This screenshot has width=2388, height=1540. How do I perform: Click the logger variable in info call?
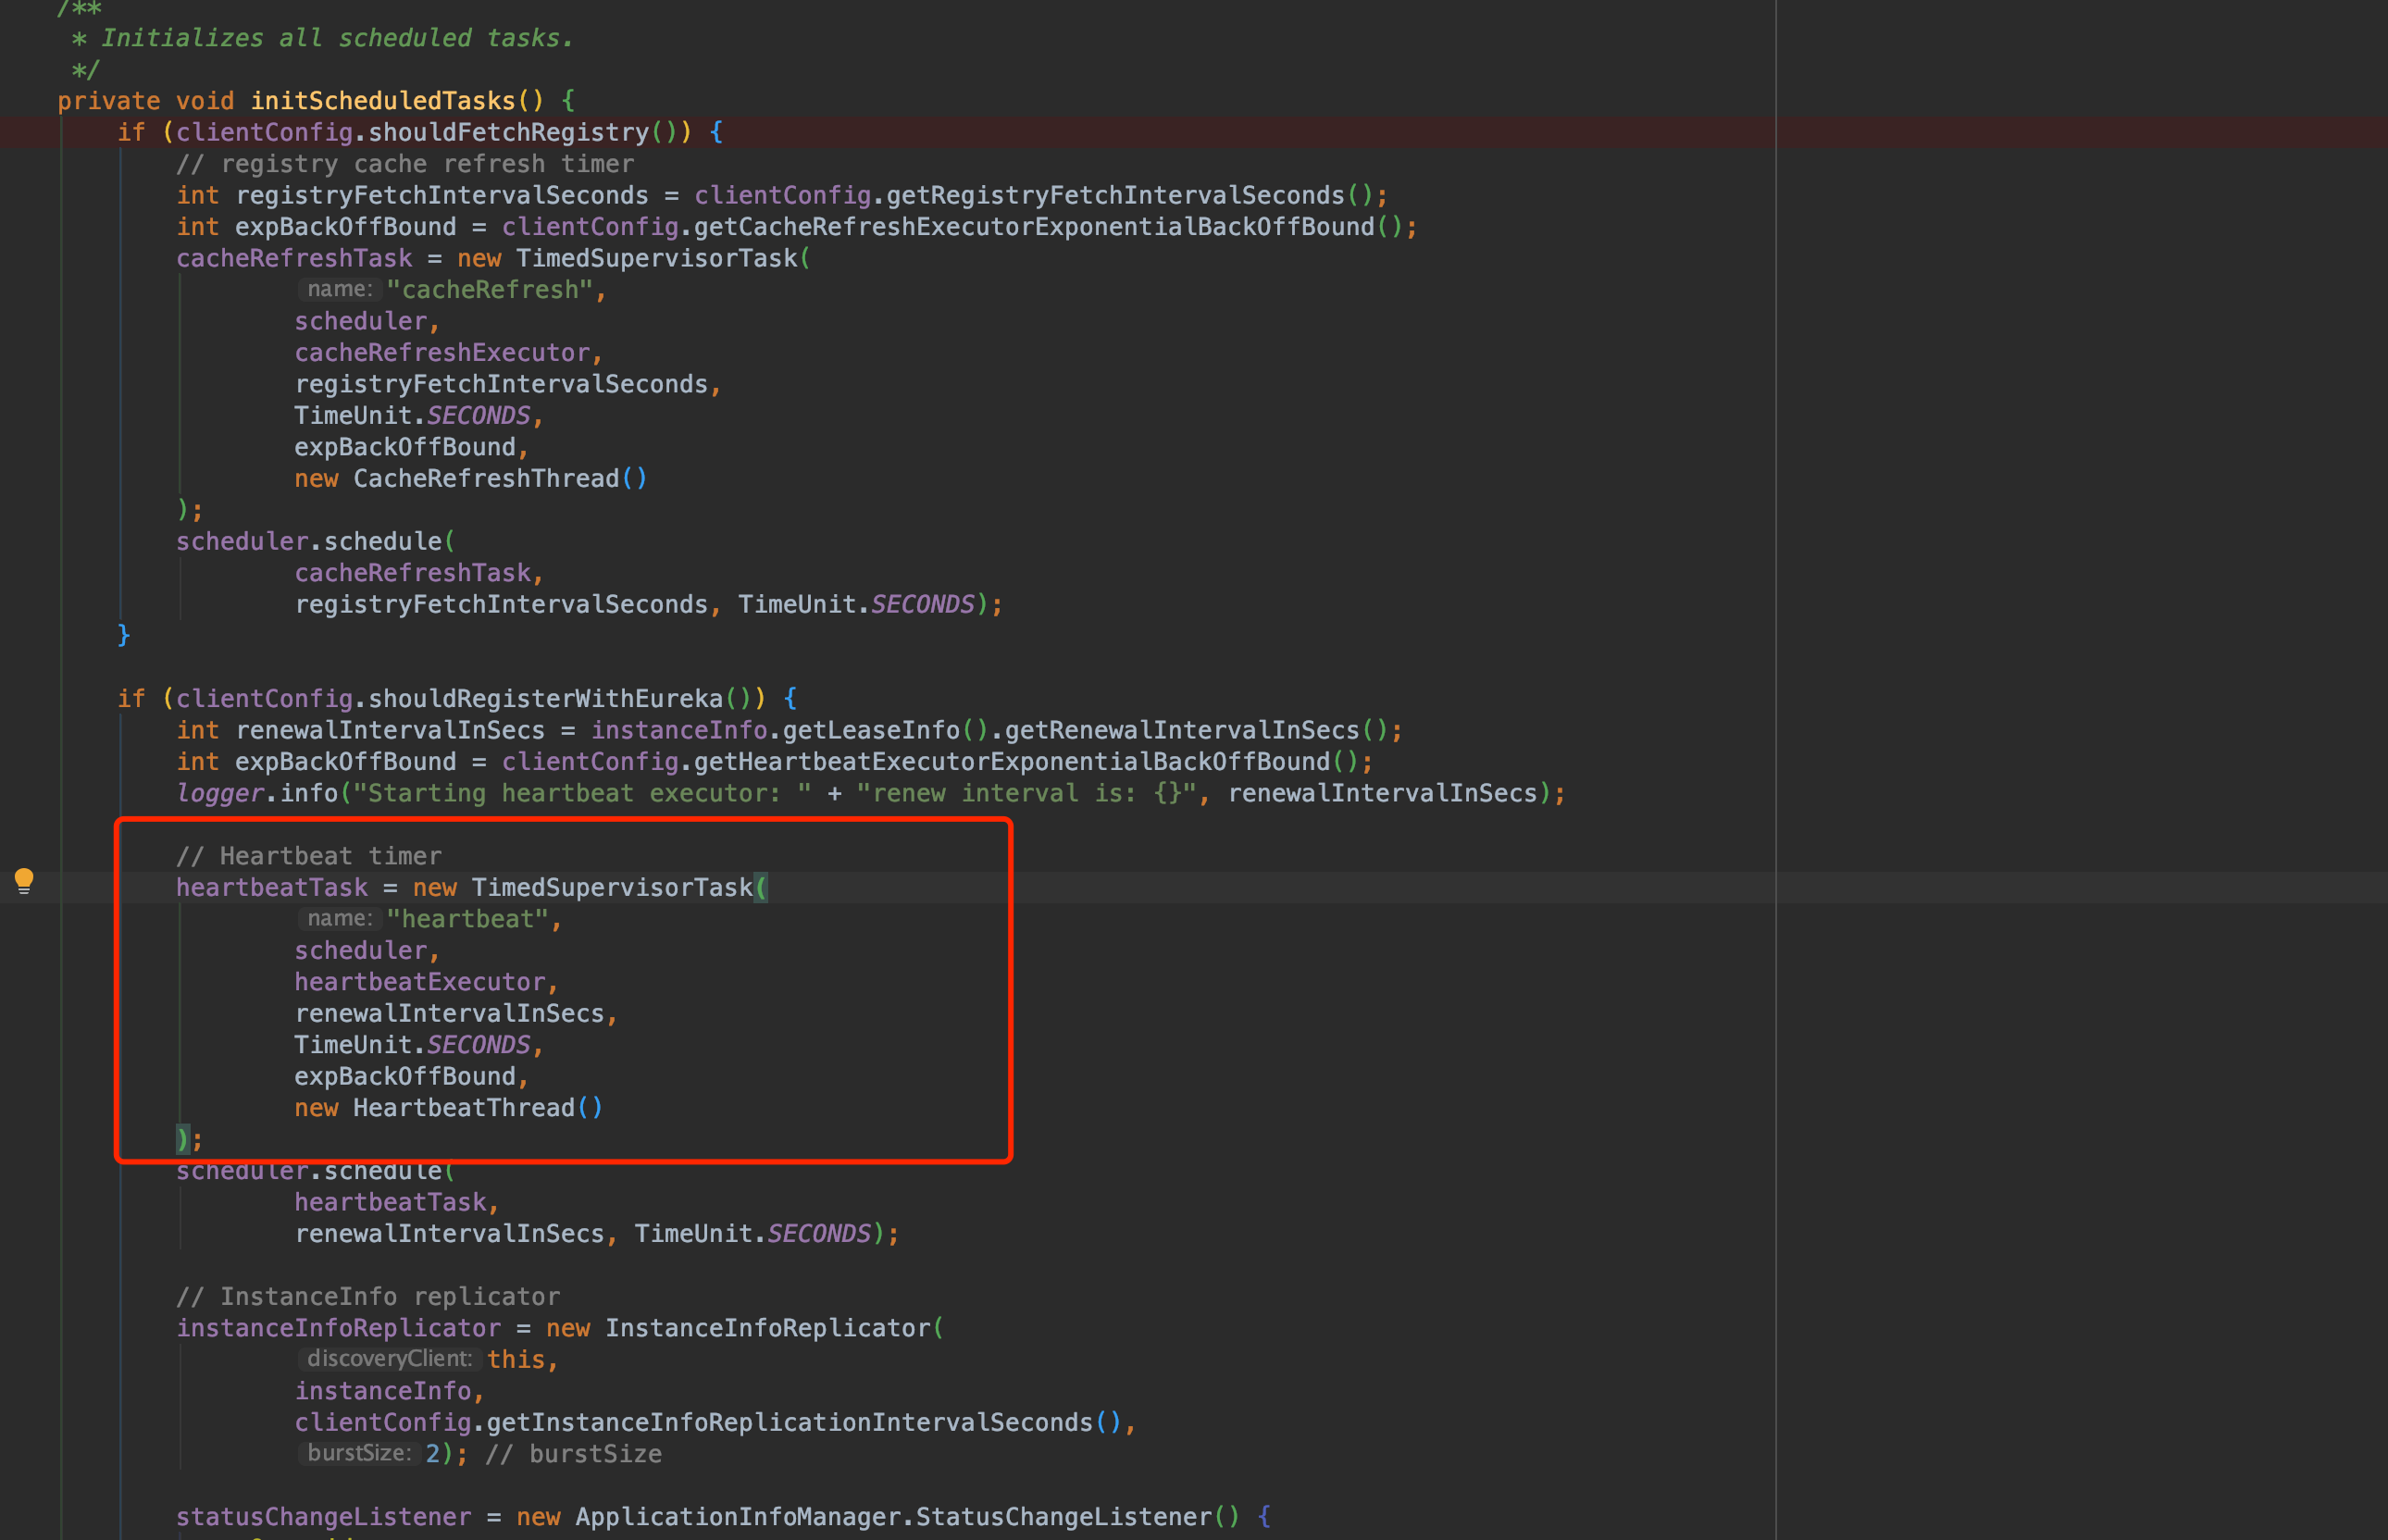click(x=220, y=793)
